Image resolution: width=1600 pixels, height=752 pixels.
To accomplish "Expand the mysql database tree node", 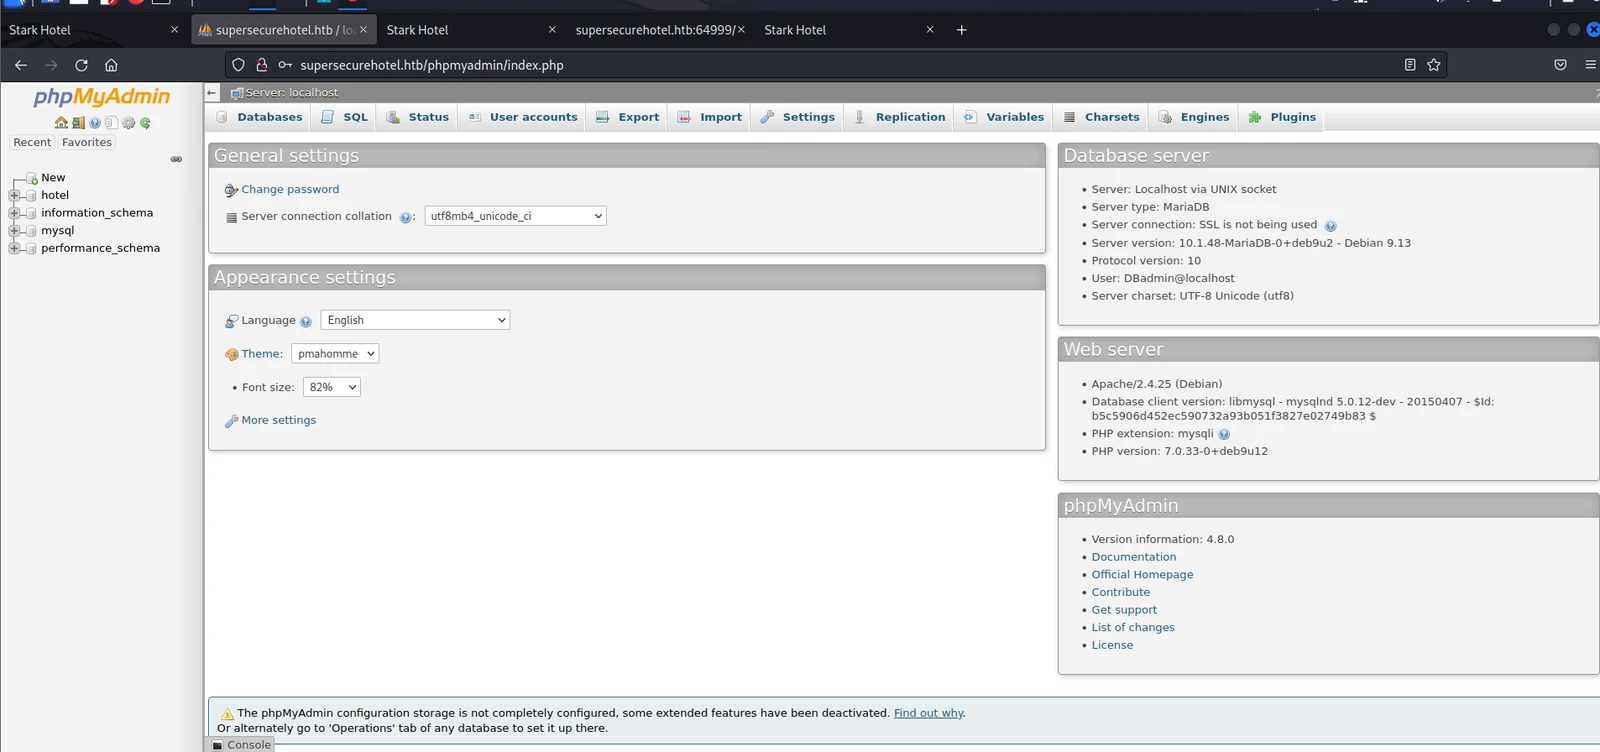I will coord(14,231).
